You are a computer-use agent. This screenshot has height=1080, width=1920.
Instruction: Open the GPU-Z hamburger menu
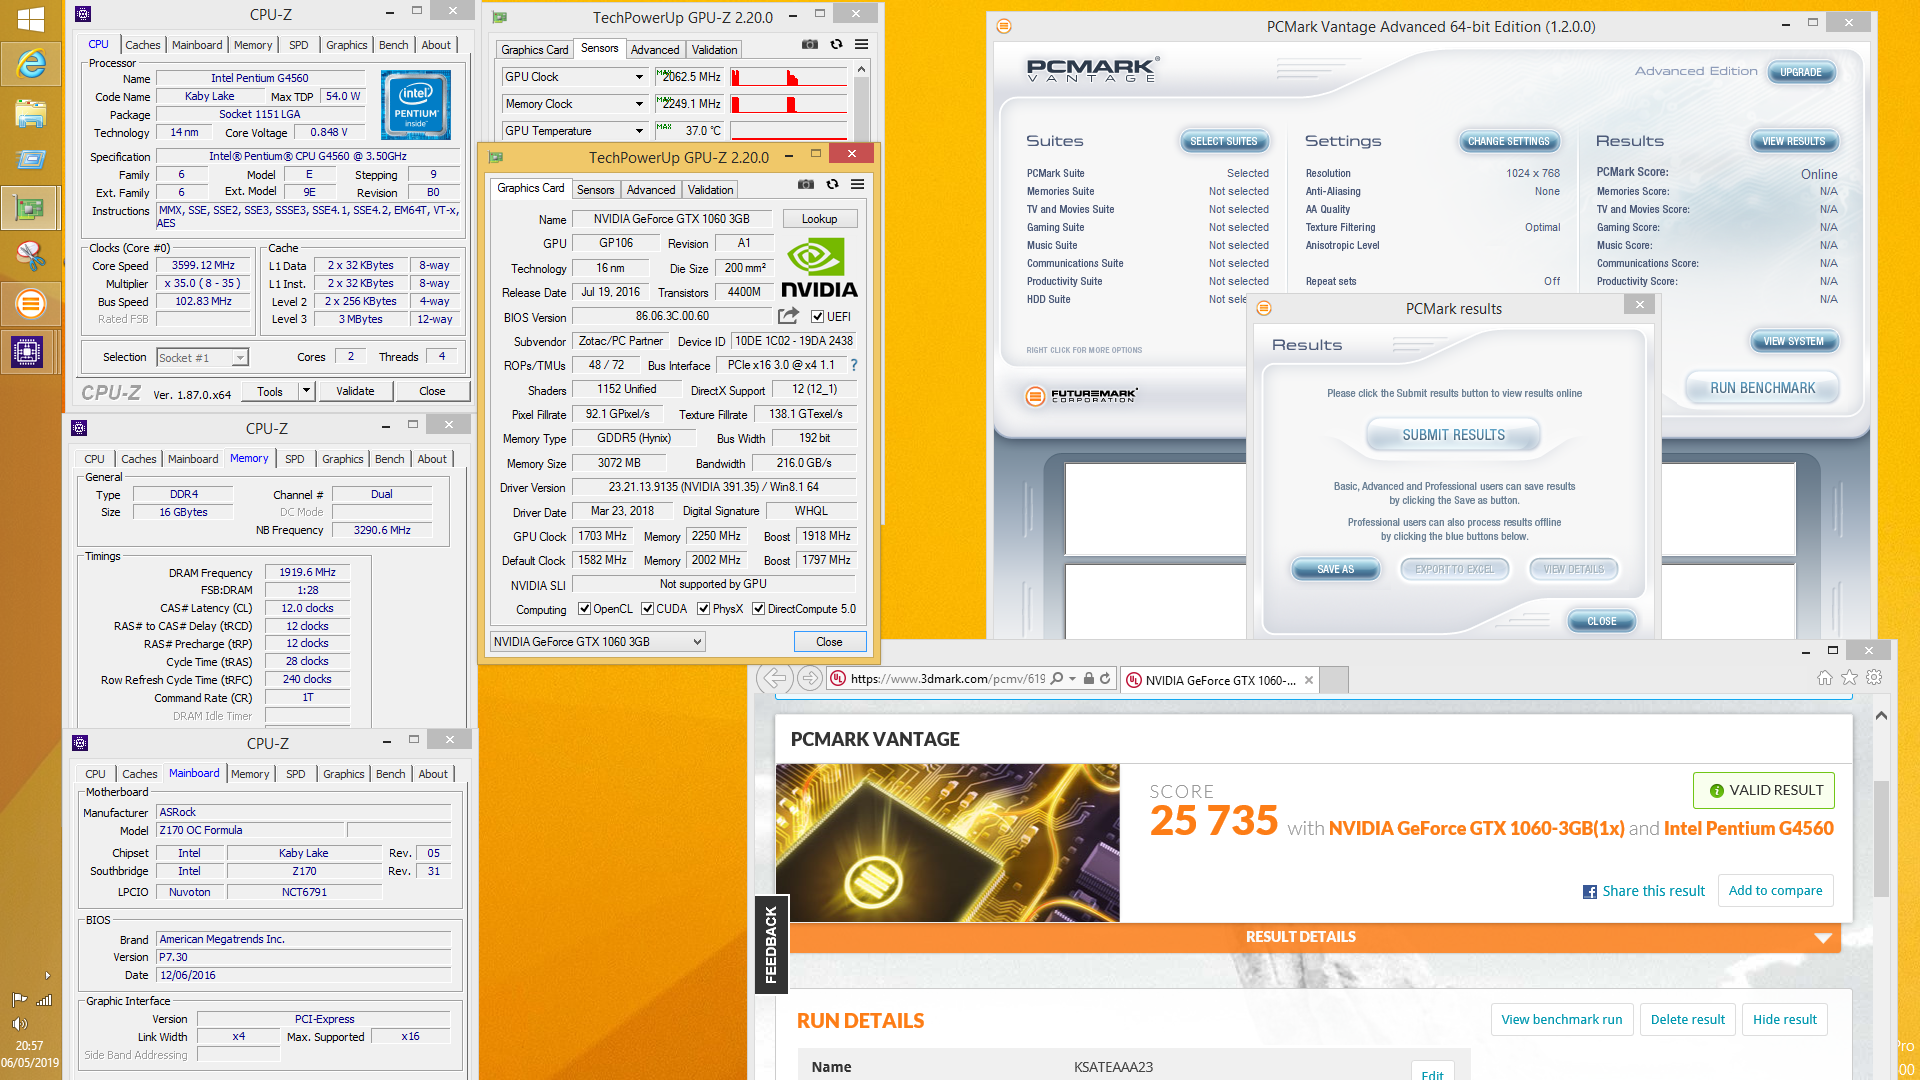858,184
